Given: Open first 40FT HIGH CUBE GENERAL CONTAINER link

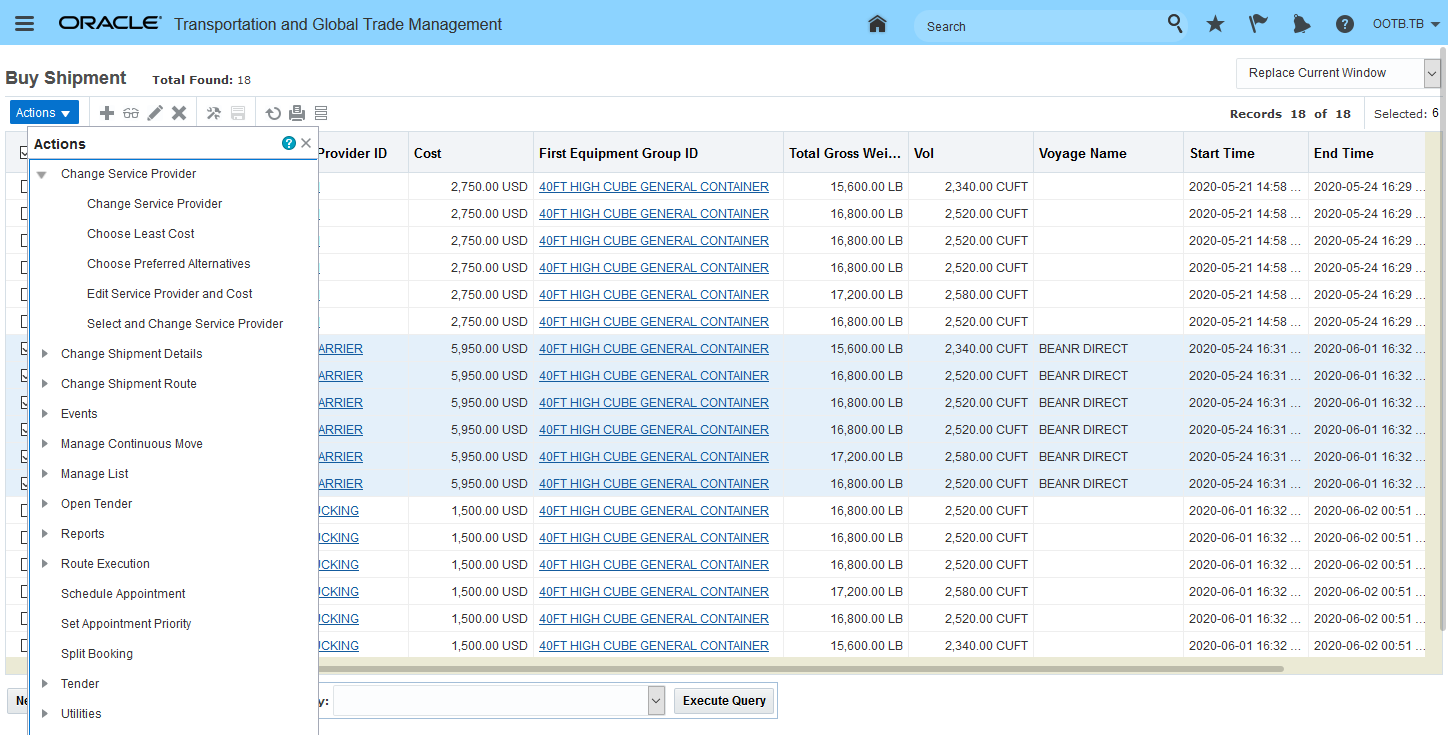Looking at the screenshot, I should tap(653, 187).
